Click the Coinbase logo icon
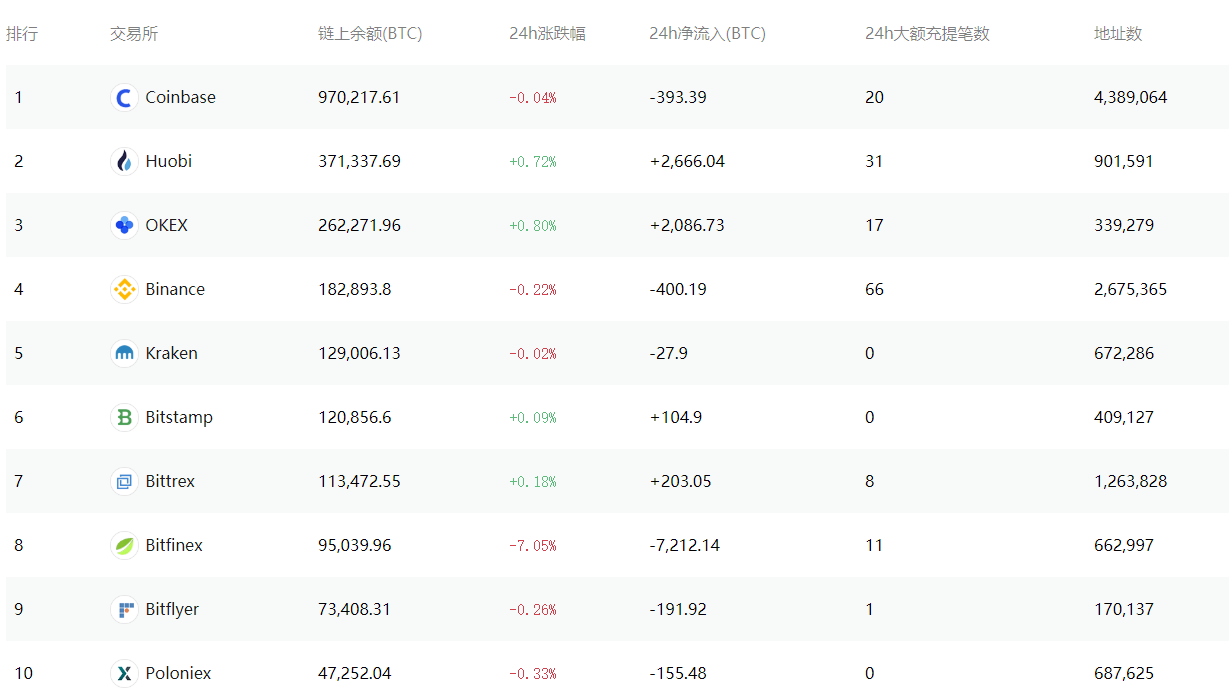The image size is (1229, 695). coord(124,98)
